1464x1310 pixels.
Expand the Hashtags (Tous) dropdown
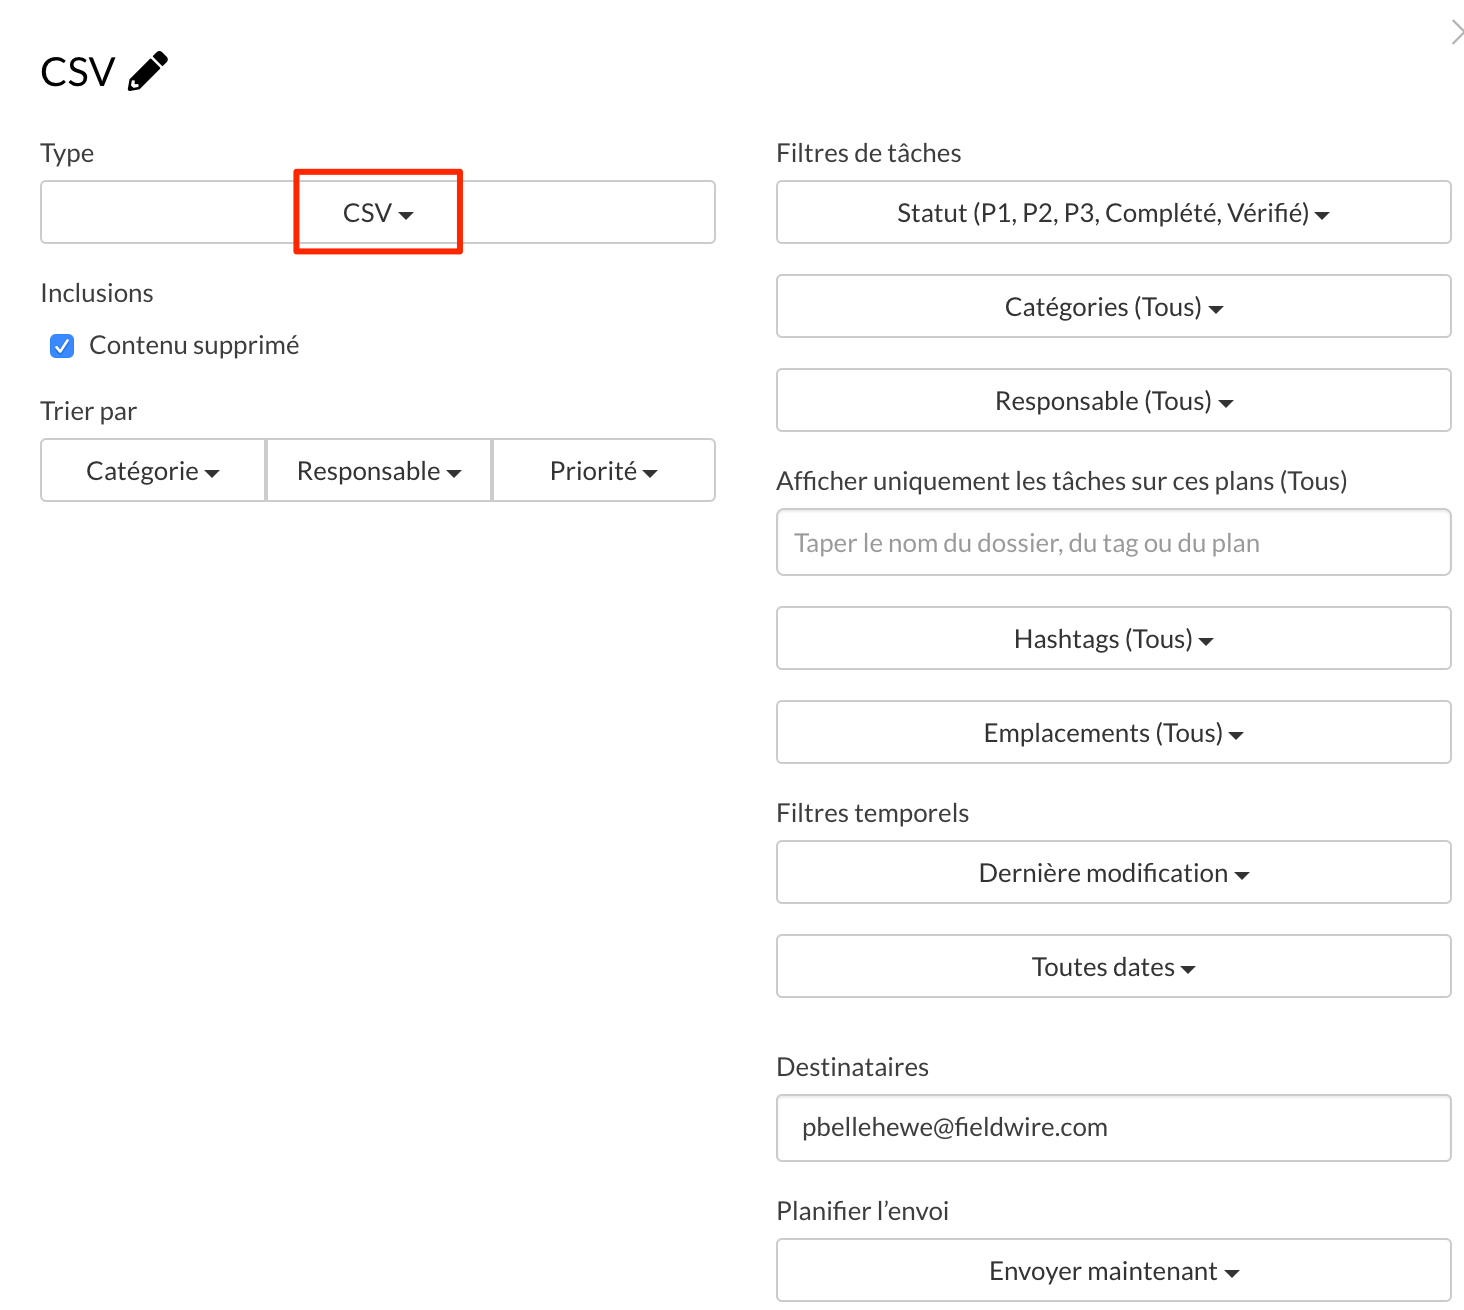click(1114, 638)
